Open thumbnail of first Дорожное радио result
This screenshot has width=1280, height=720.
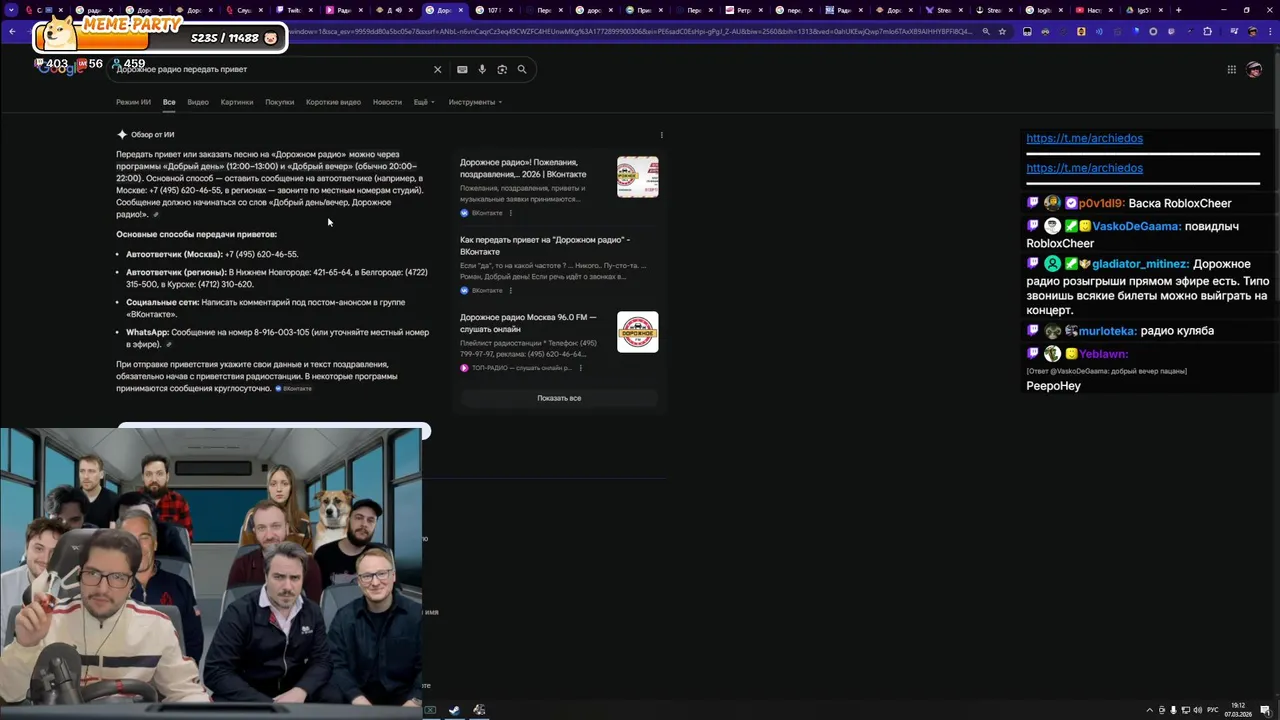[x=638, y=176]
